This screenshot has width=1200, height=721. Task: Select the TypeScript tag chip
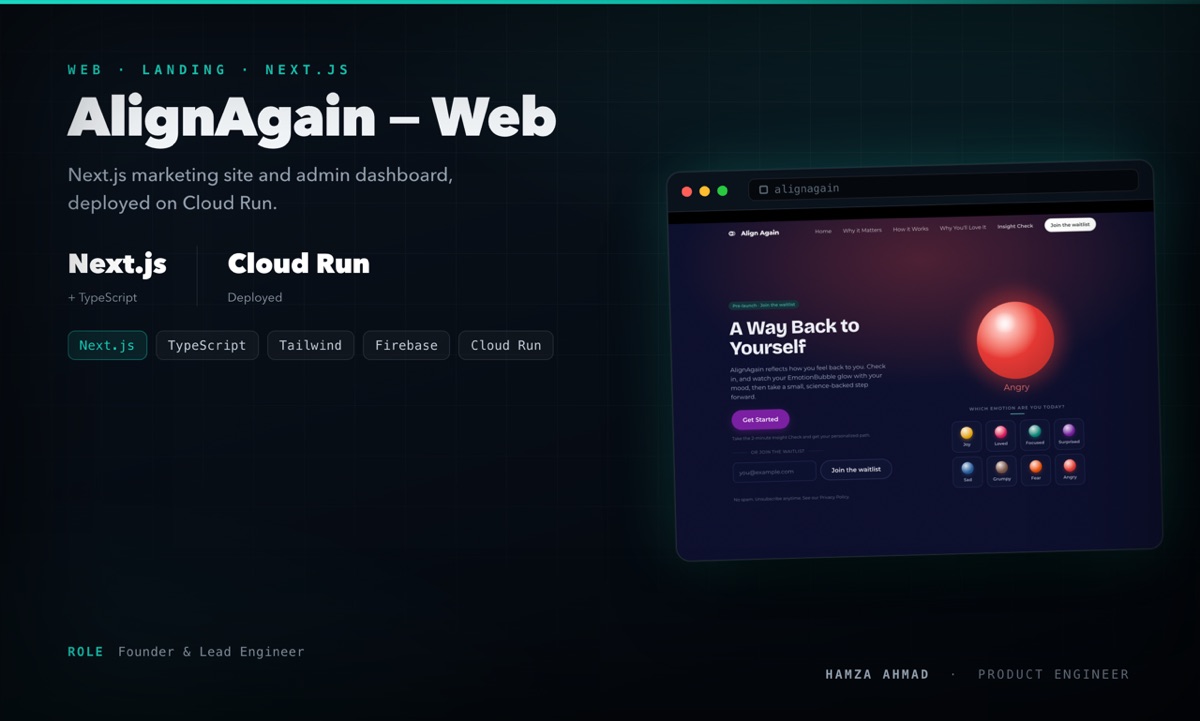point(207,345)
